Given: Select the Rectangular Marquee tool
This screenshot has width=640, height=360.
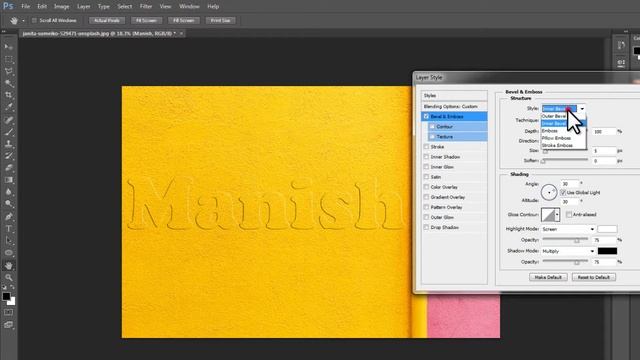Looking at the screenshot, I should click(9, 59).
